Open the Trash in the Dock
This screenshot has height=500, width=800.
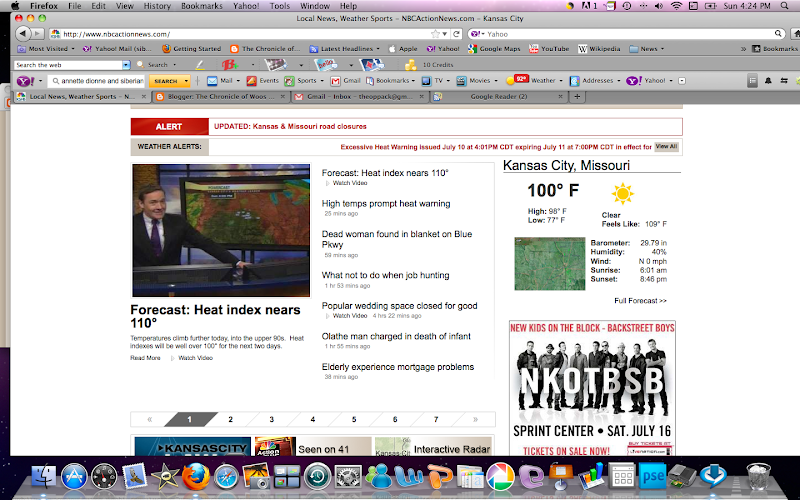coord(759,476)
